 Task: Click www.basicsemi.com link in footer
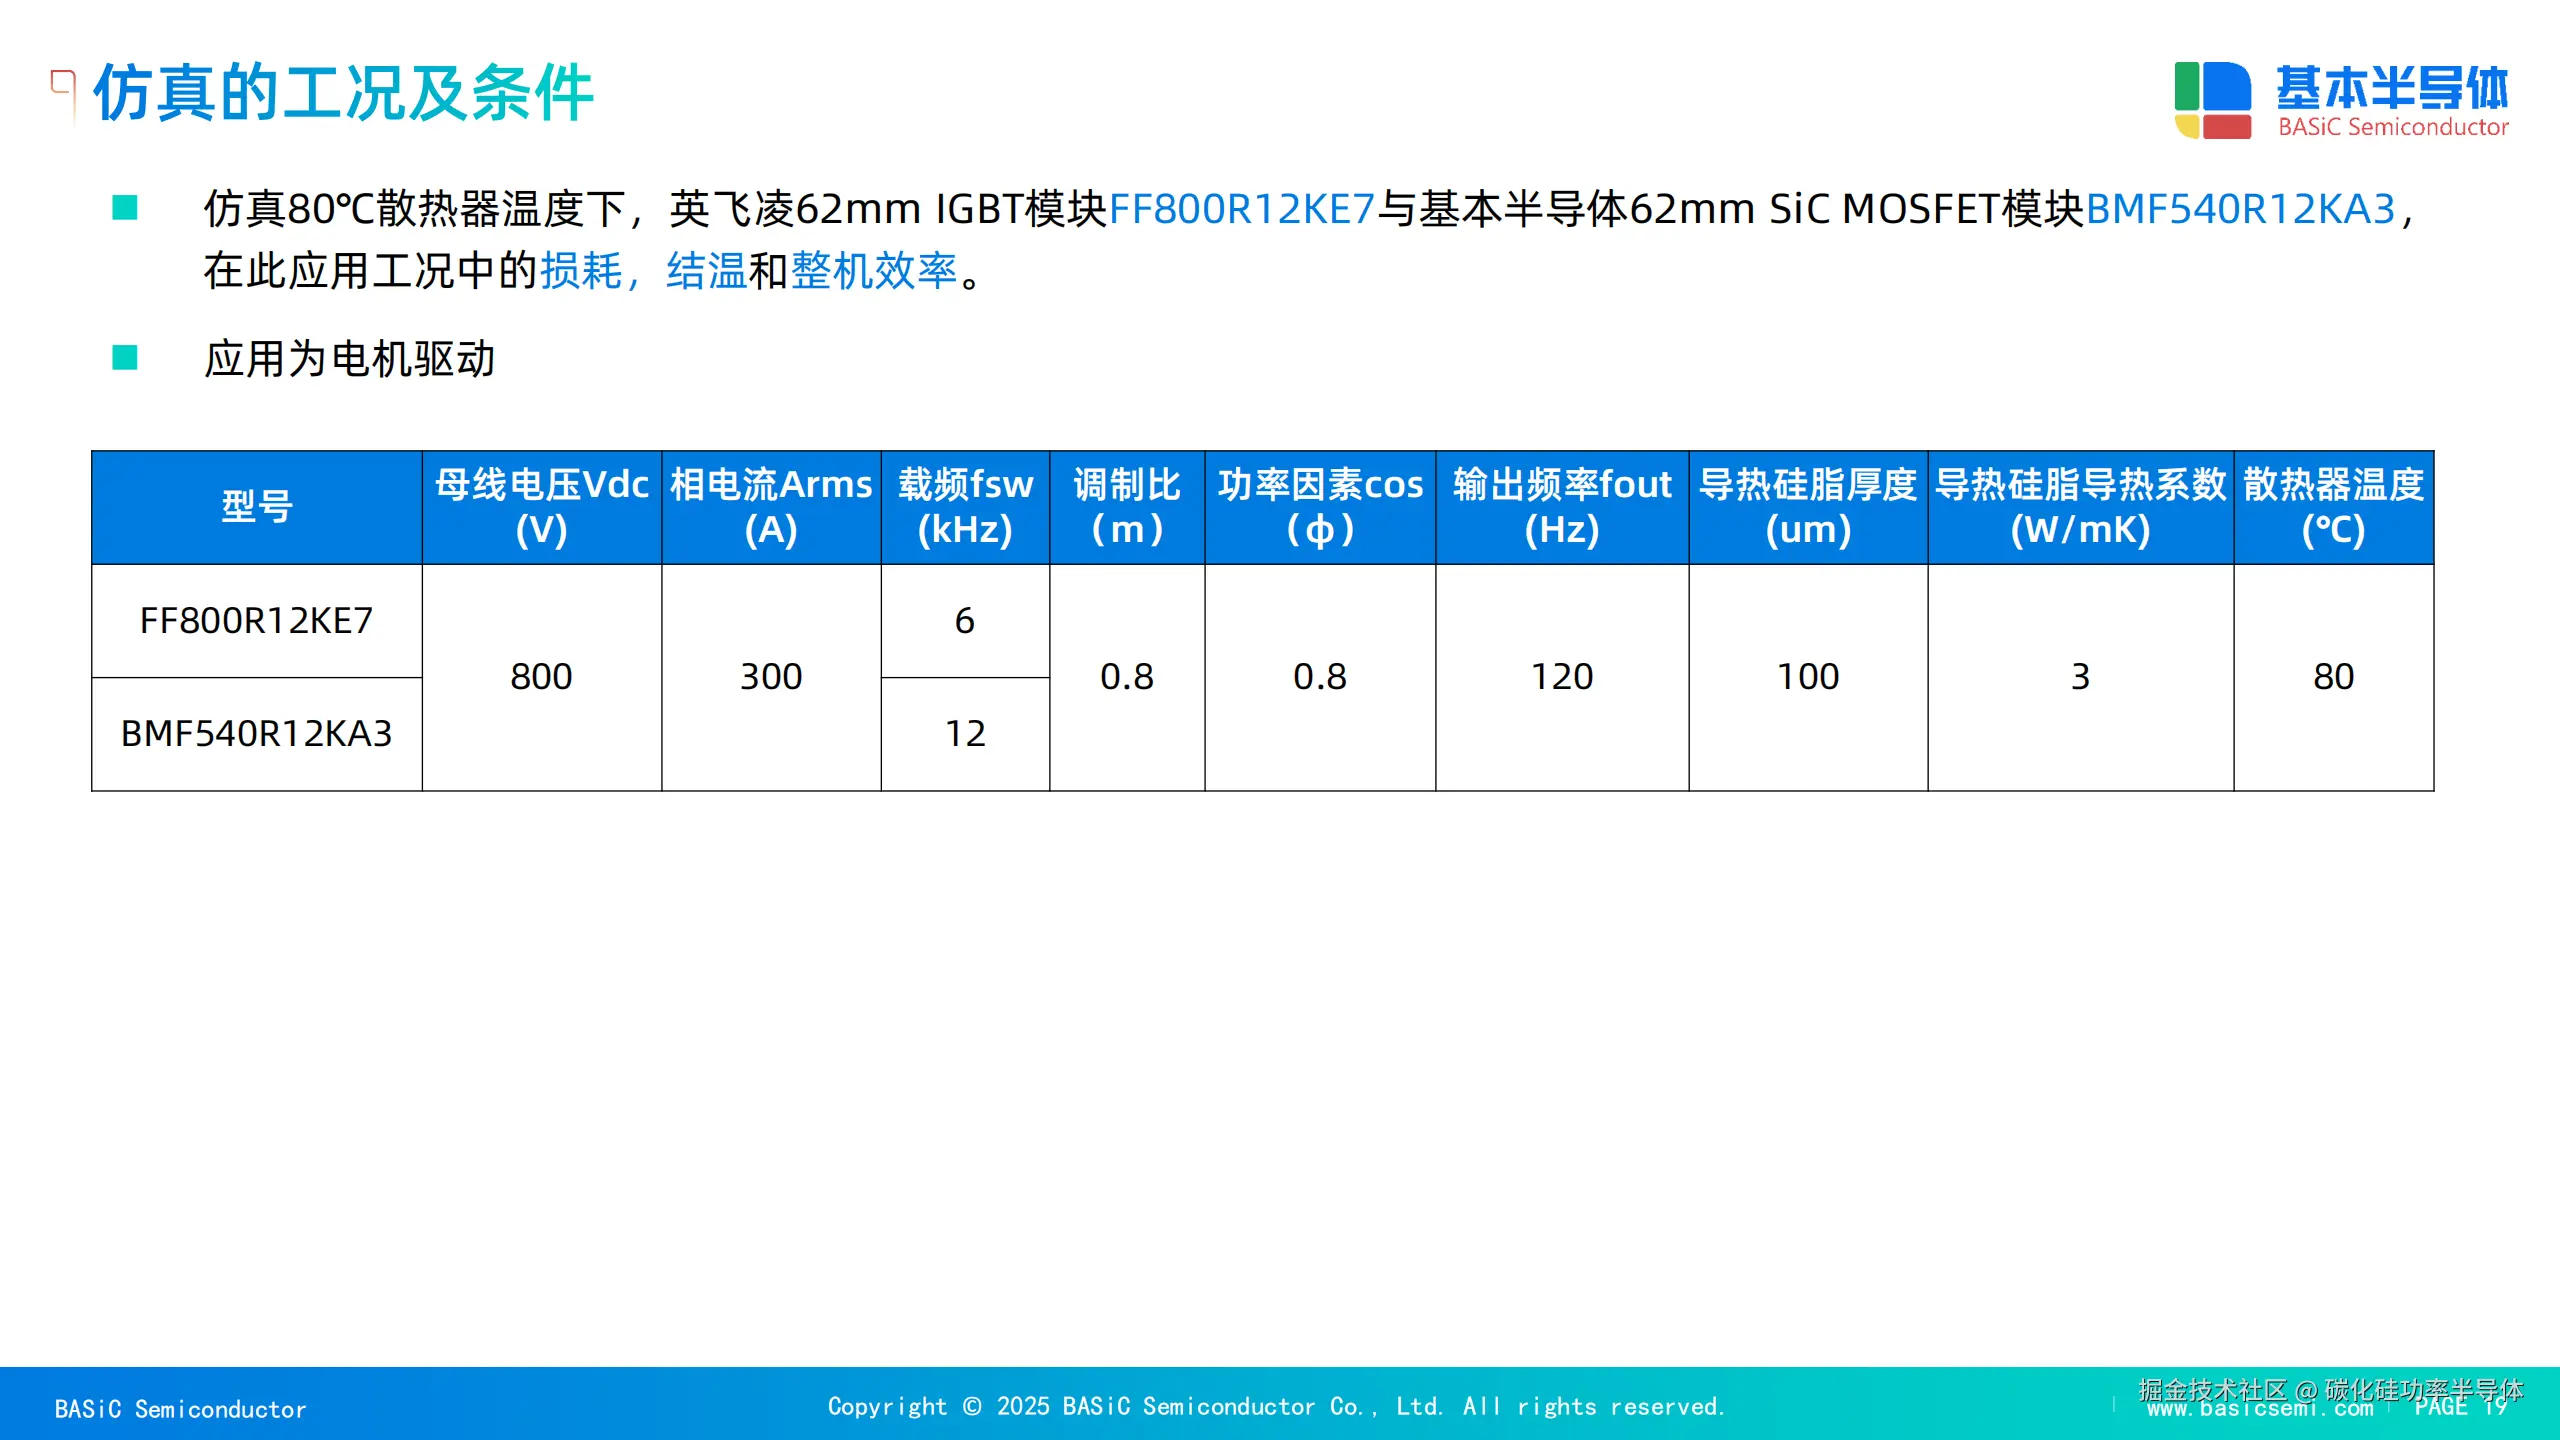(2259, 1410)
